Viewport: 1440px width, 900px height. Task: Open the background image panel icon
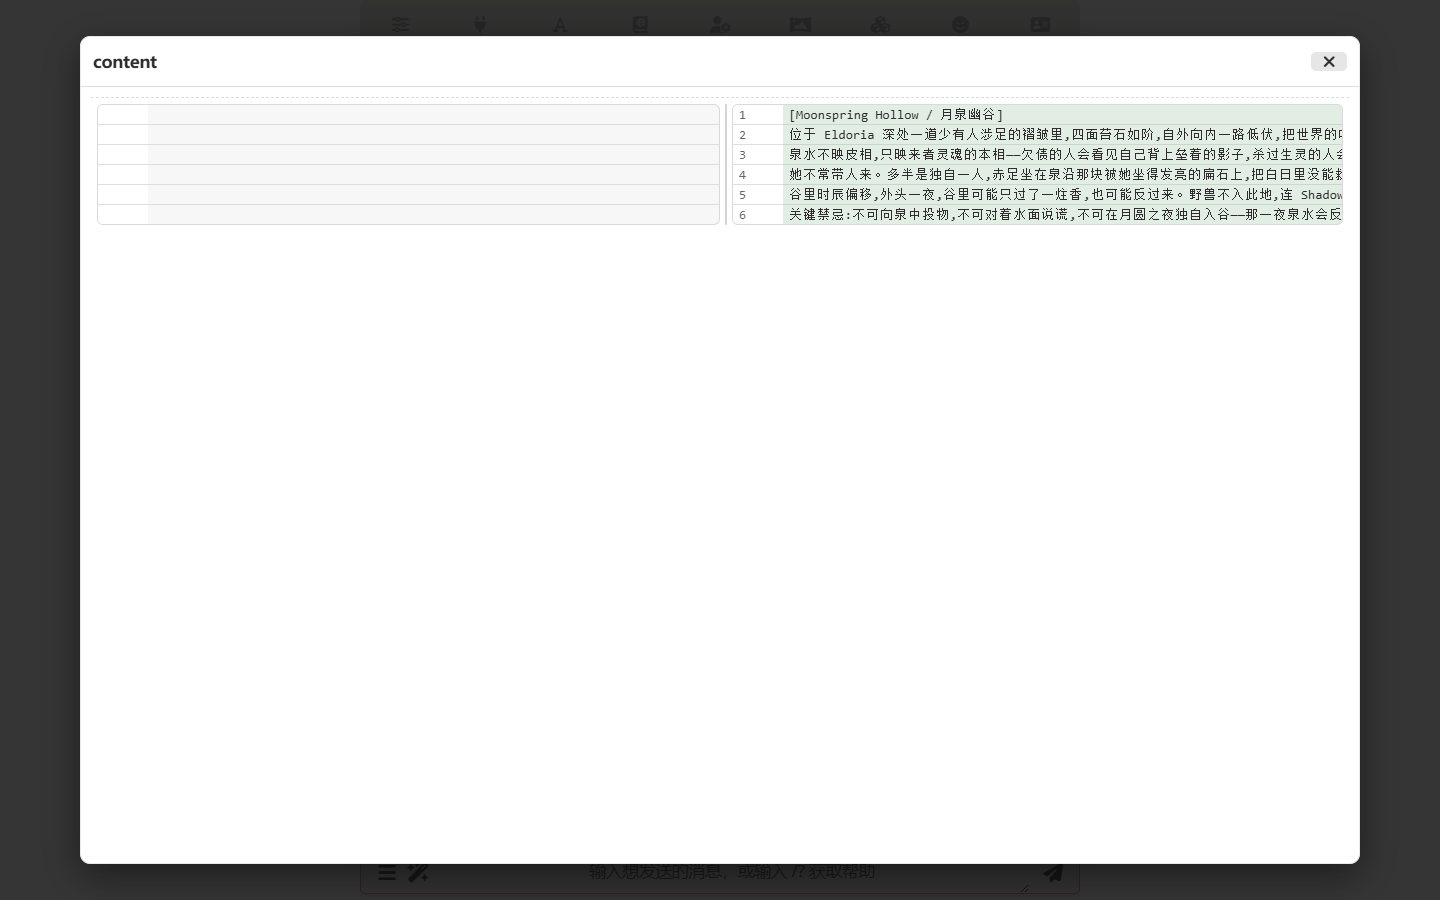coord(800,25)
